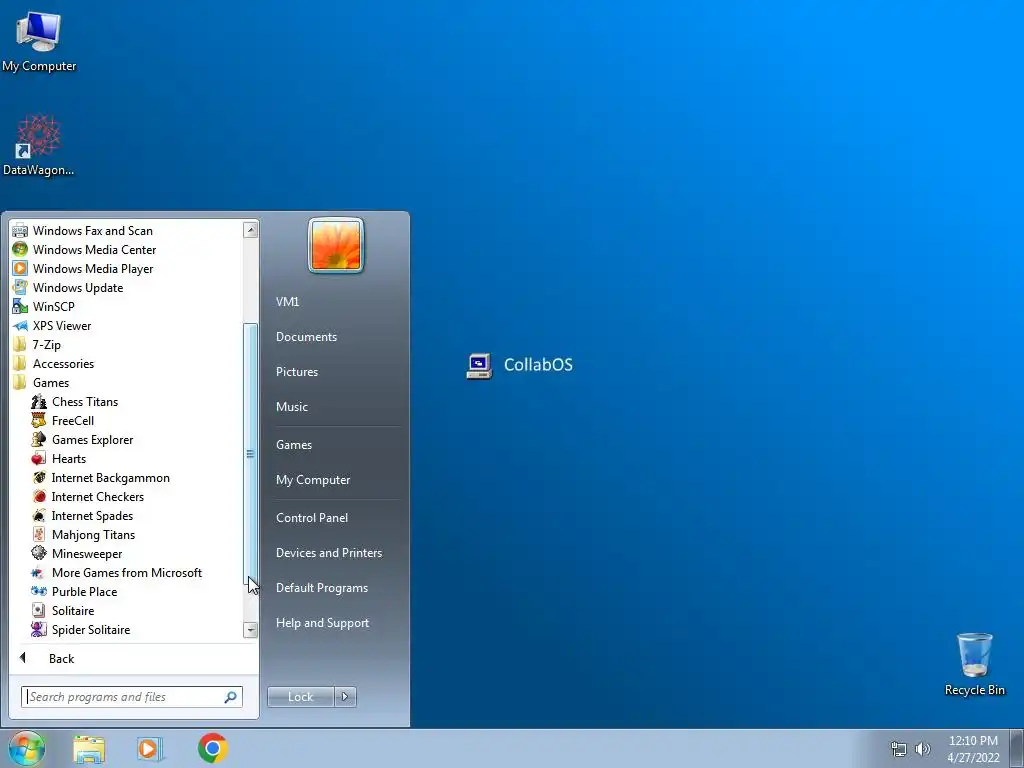Image resolution: width=1024 pixels, height=768 pixels.
Task: Launch Purble Place
Action: coord(84,591)
